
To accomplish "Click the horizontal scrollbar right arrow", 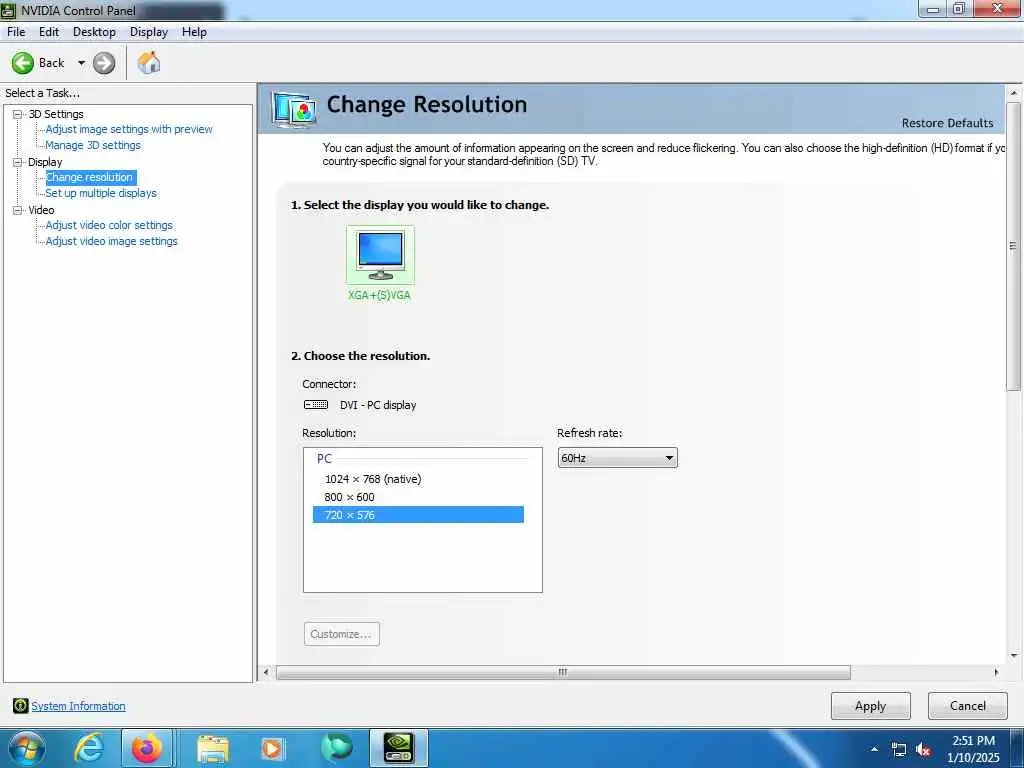I will [x=996, y=672].
